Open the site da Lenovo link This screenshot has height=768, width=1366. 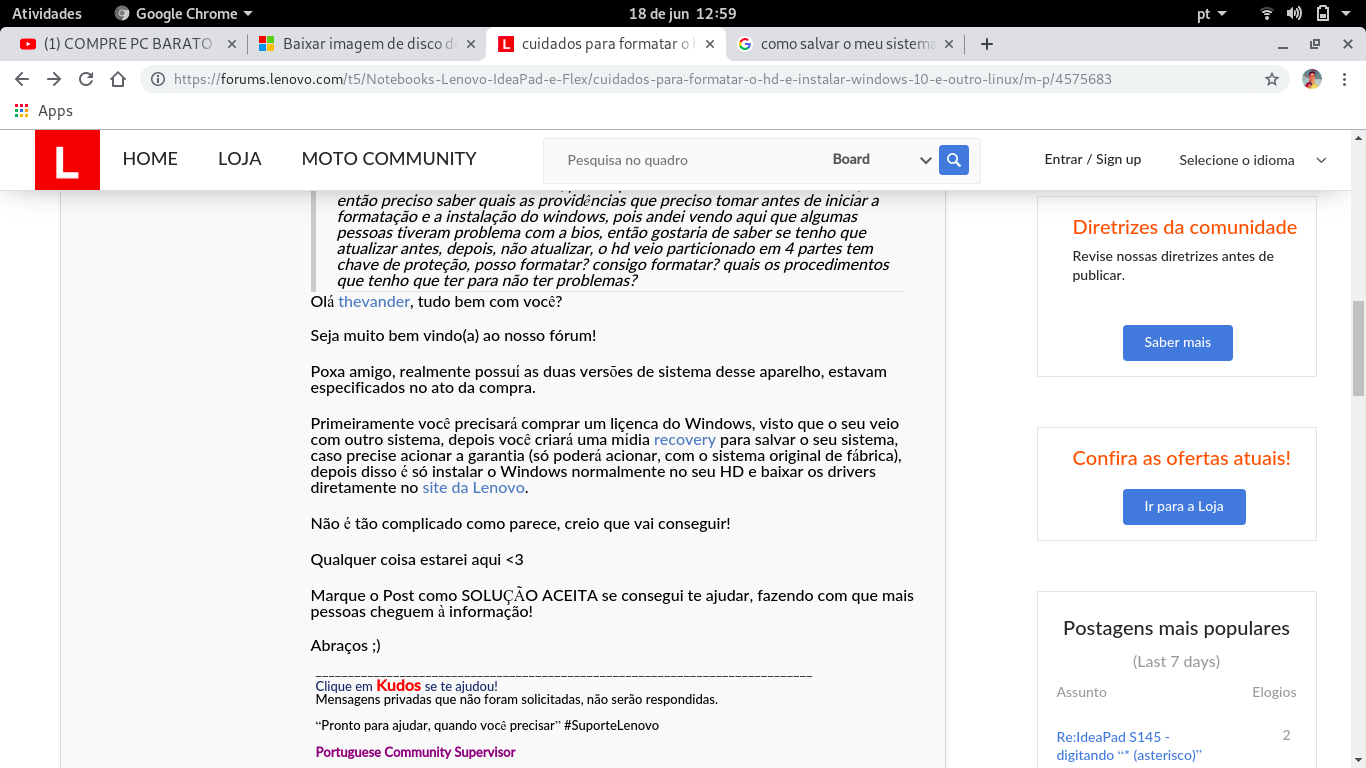[473, 488]
